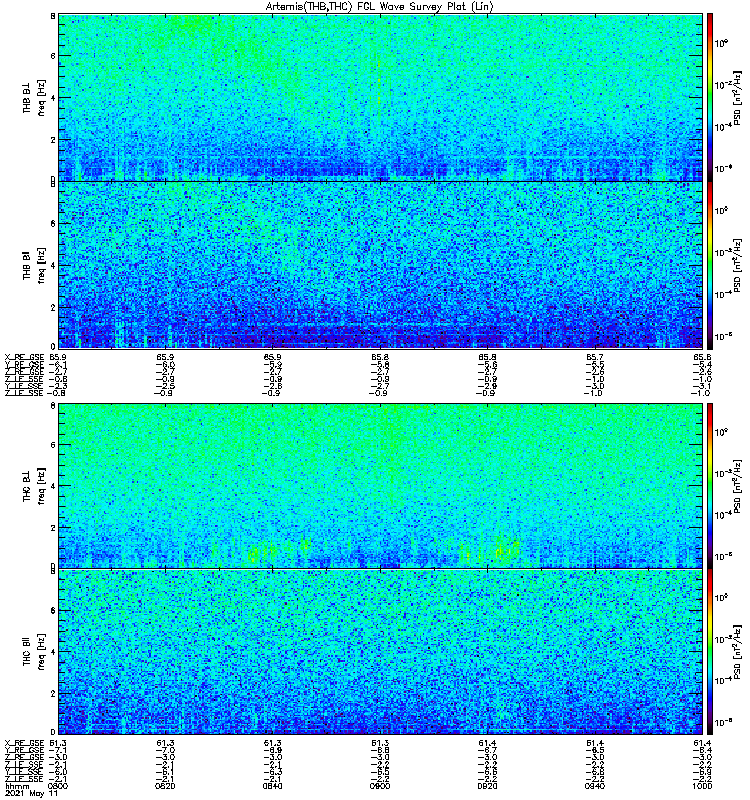Click the 'THC B∥ freq [Hz]' axis label
The image size is (750, 800).
tap(34, 652)
